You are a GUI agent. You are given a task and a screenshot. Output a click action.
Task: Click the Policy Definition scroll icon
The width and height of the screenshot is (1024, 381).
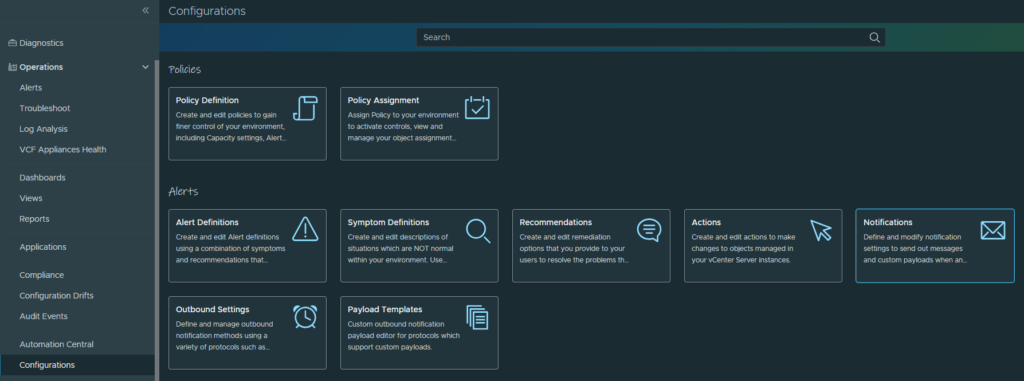pos(305,108)
